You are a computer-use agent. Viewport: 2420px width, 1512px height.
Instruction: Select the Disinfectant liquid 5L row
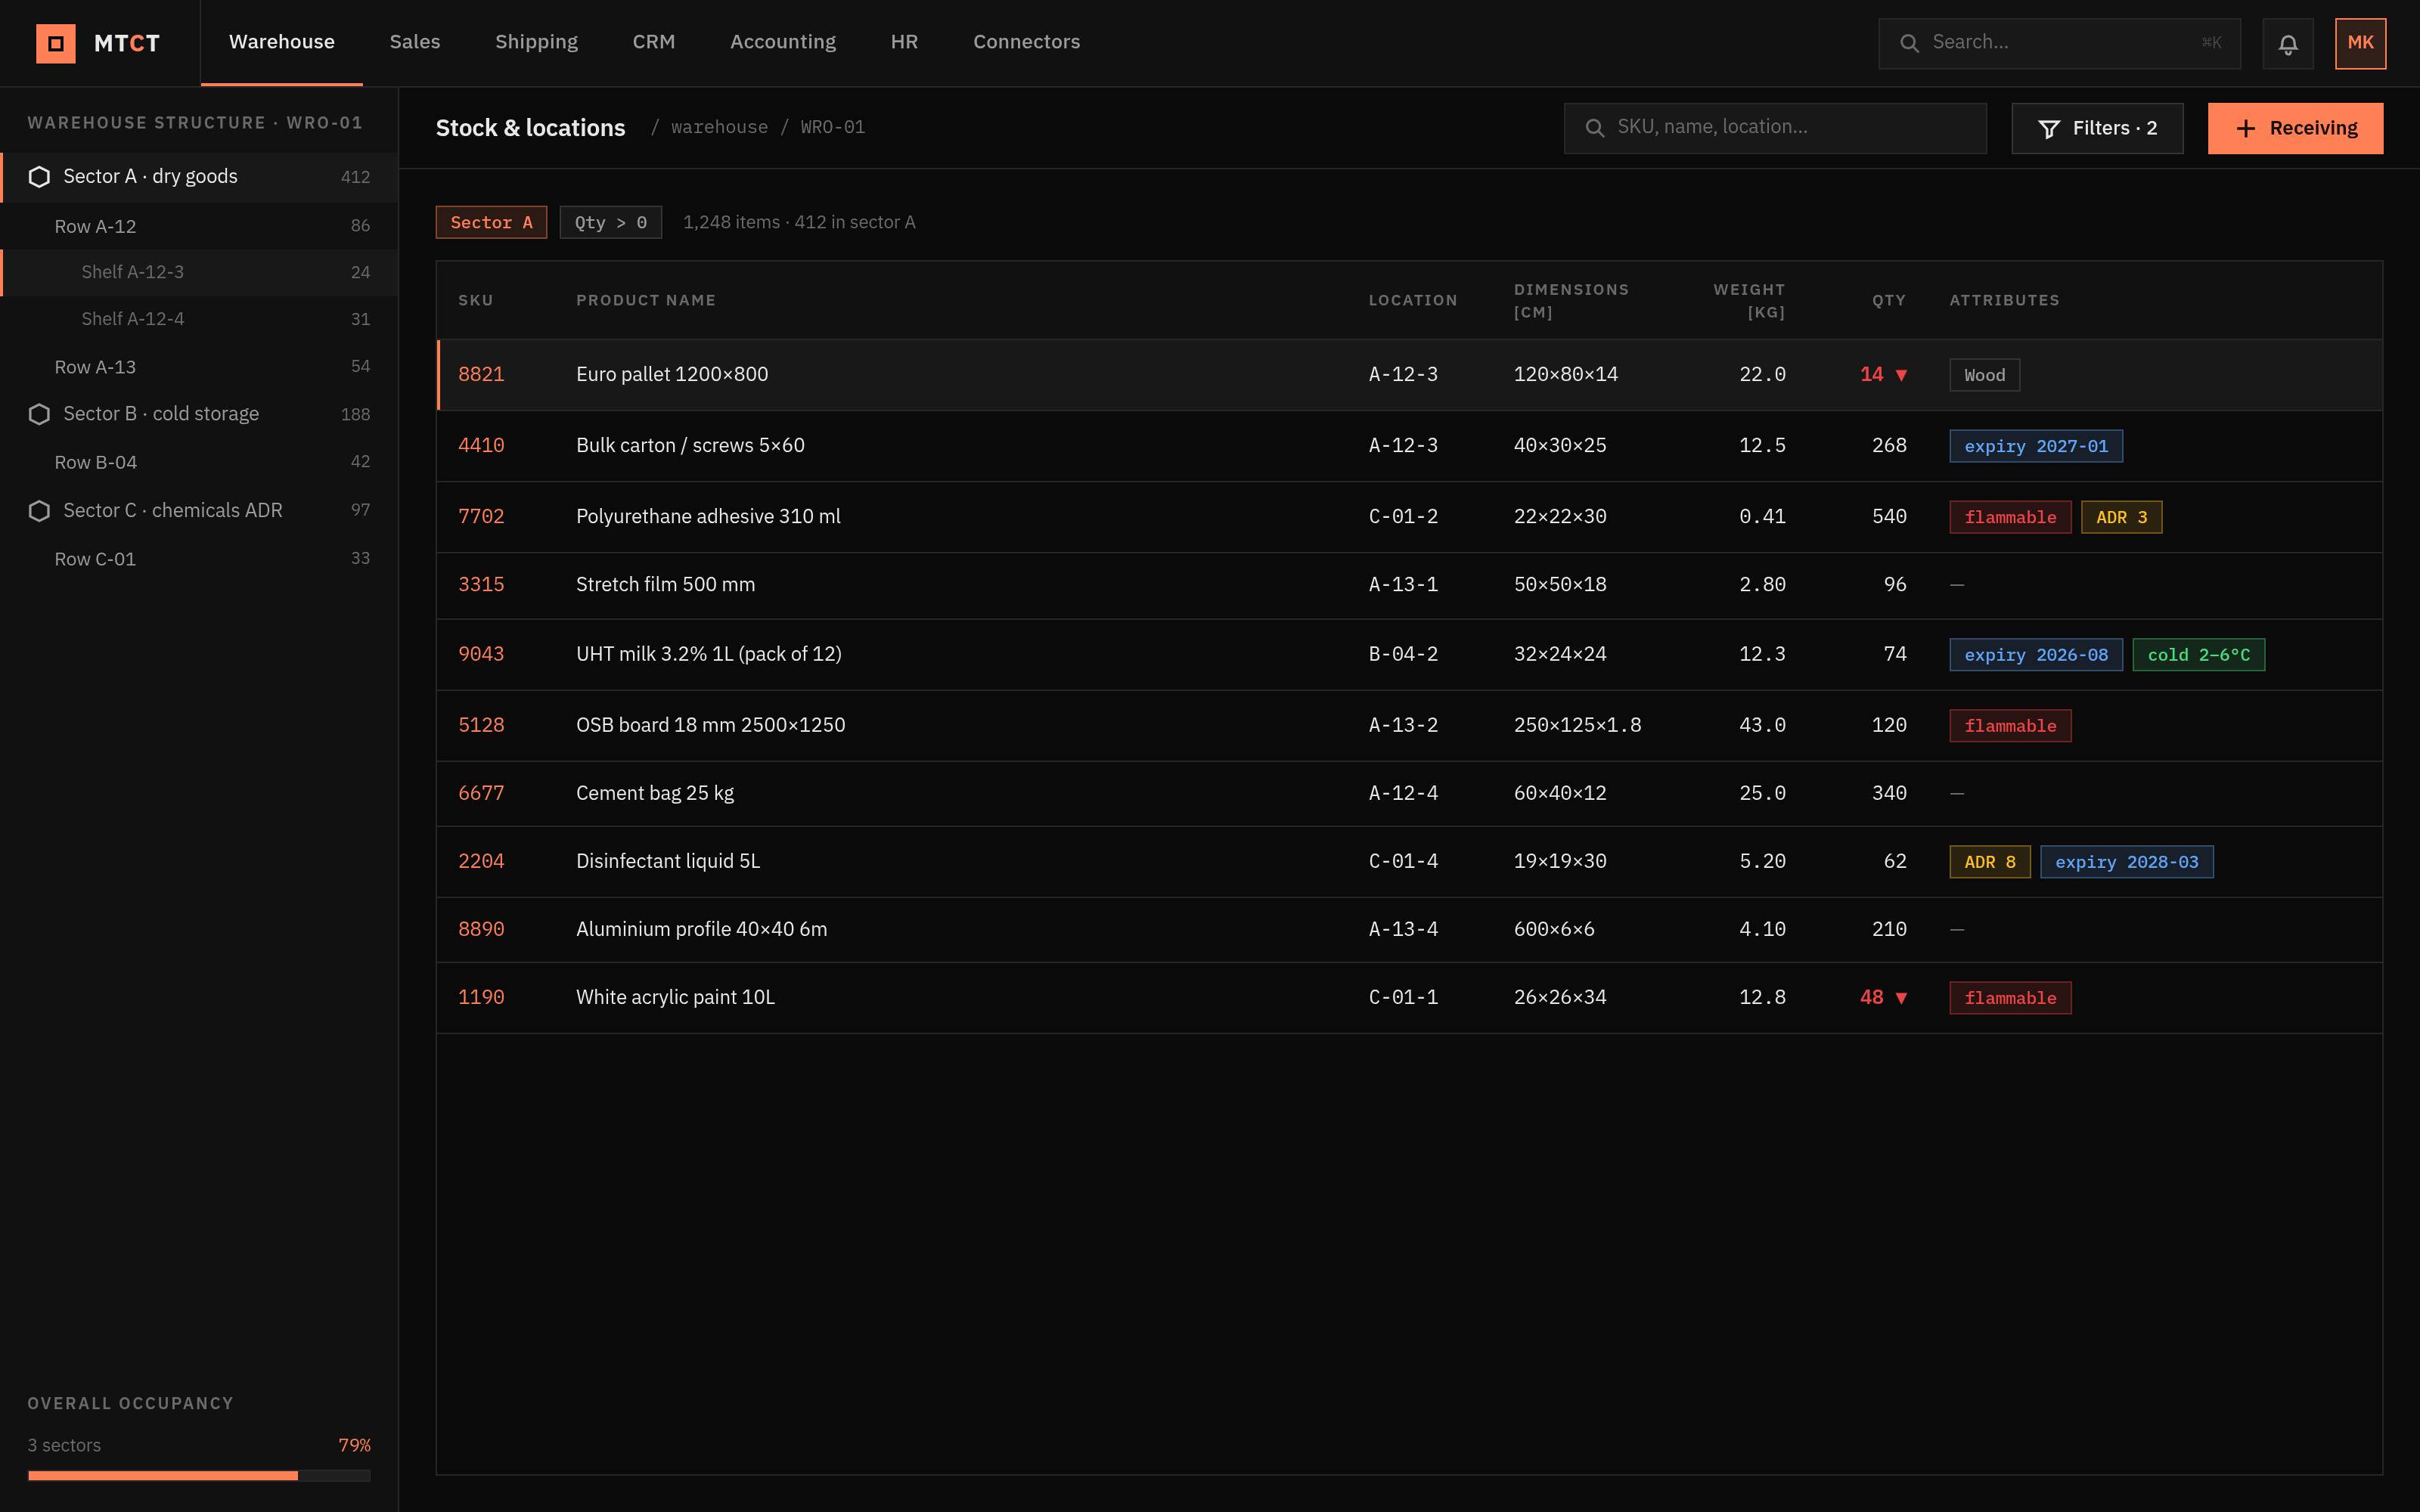click(1409, 862)
